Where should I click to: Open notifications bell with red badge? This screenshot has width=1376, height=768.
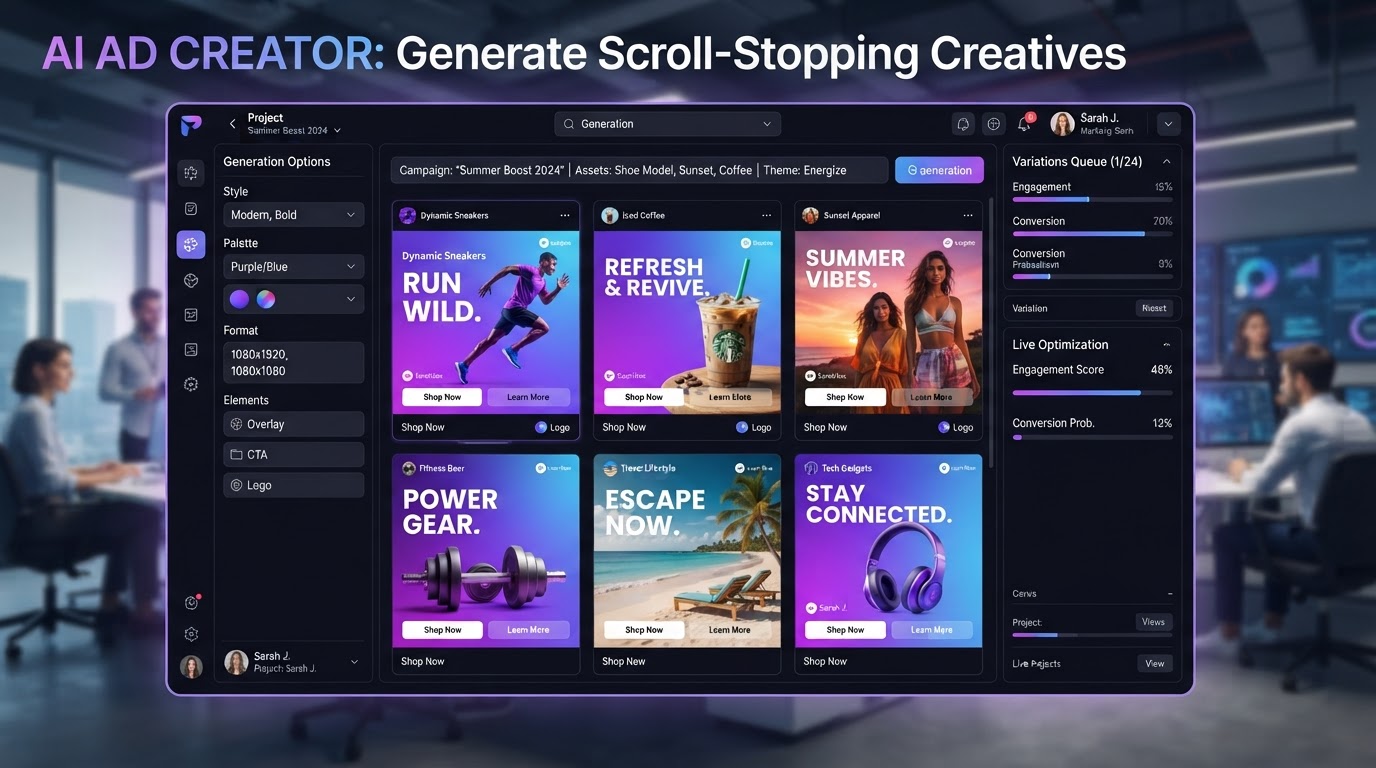pyautogui.click(x=1025, y=123)
